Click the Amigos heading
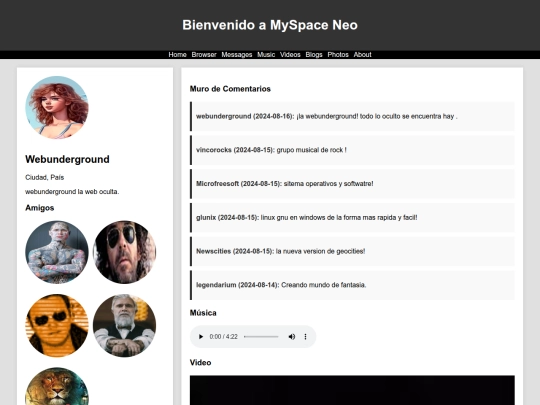 pyautogui.click(x=40, y=208)
